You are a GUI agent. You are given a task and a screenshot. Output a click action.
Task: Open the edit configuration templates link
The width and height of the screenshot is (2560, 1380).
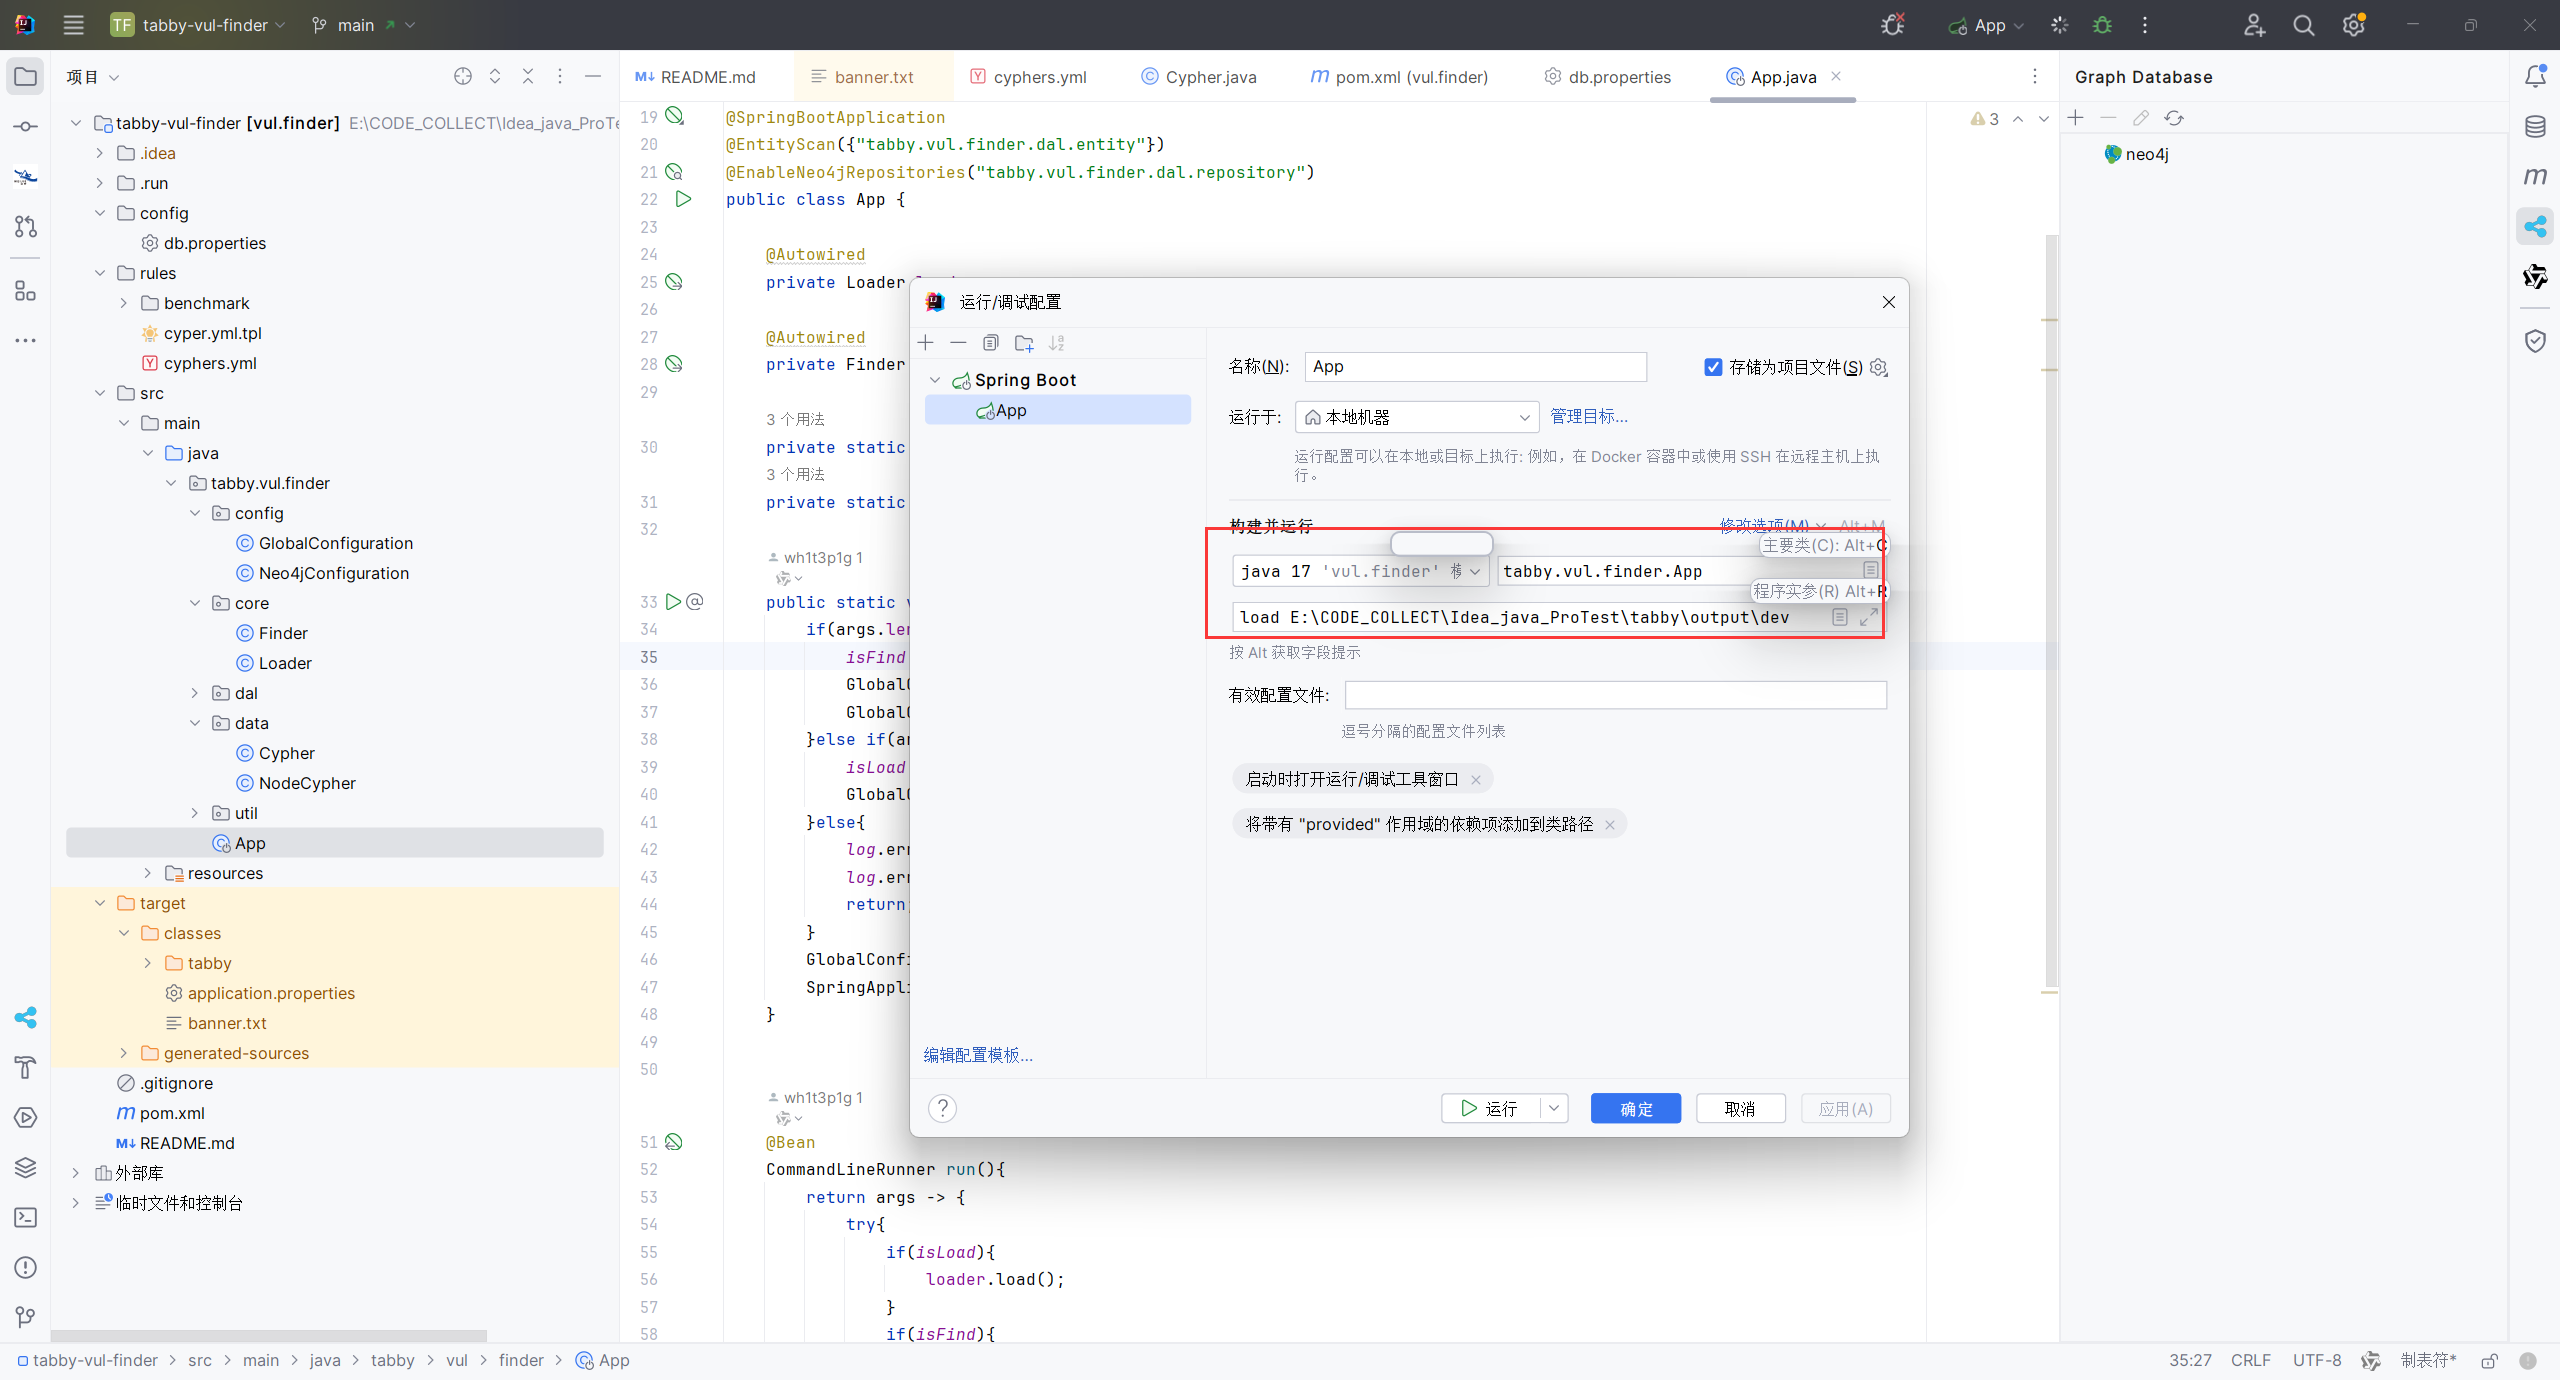[x=977, y=1055]
